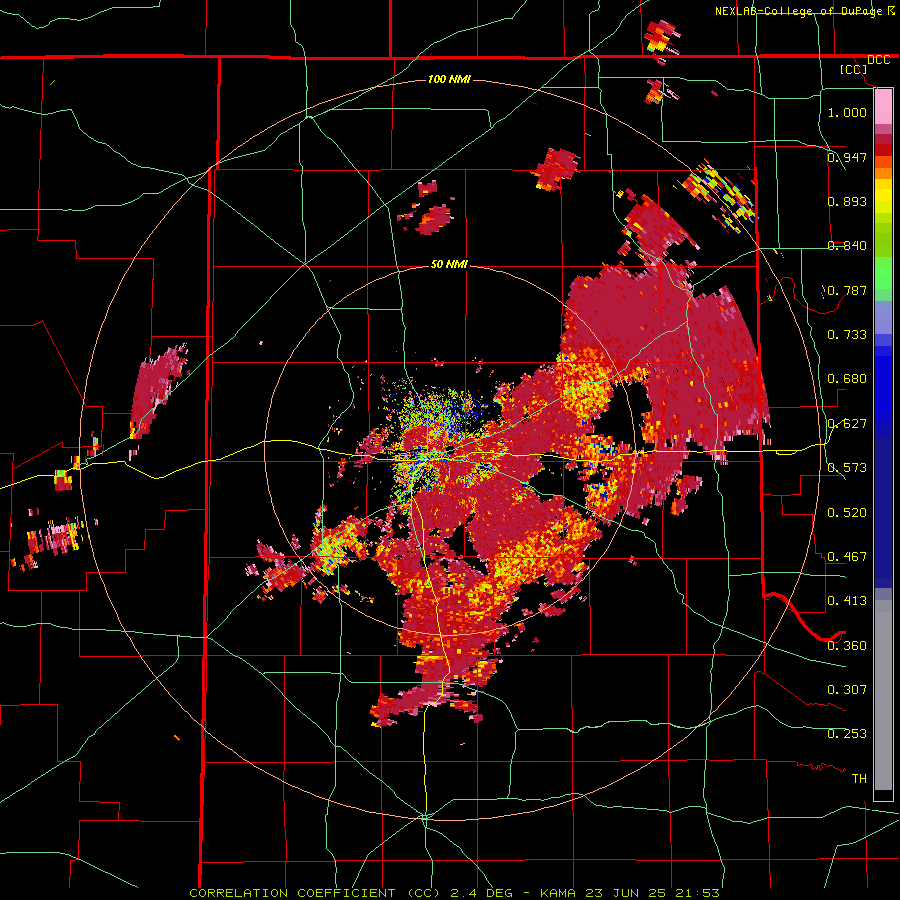The image size is (900, 900).
Task: Click the 0.360 legend value
Action: 847,645
